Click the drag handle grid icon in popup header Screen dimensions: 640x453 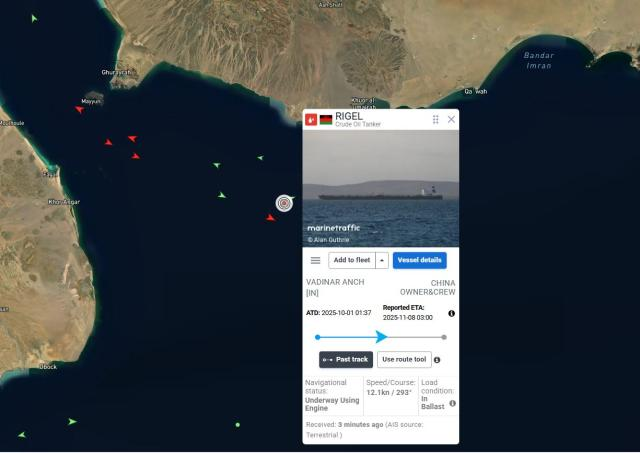436,119
